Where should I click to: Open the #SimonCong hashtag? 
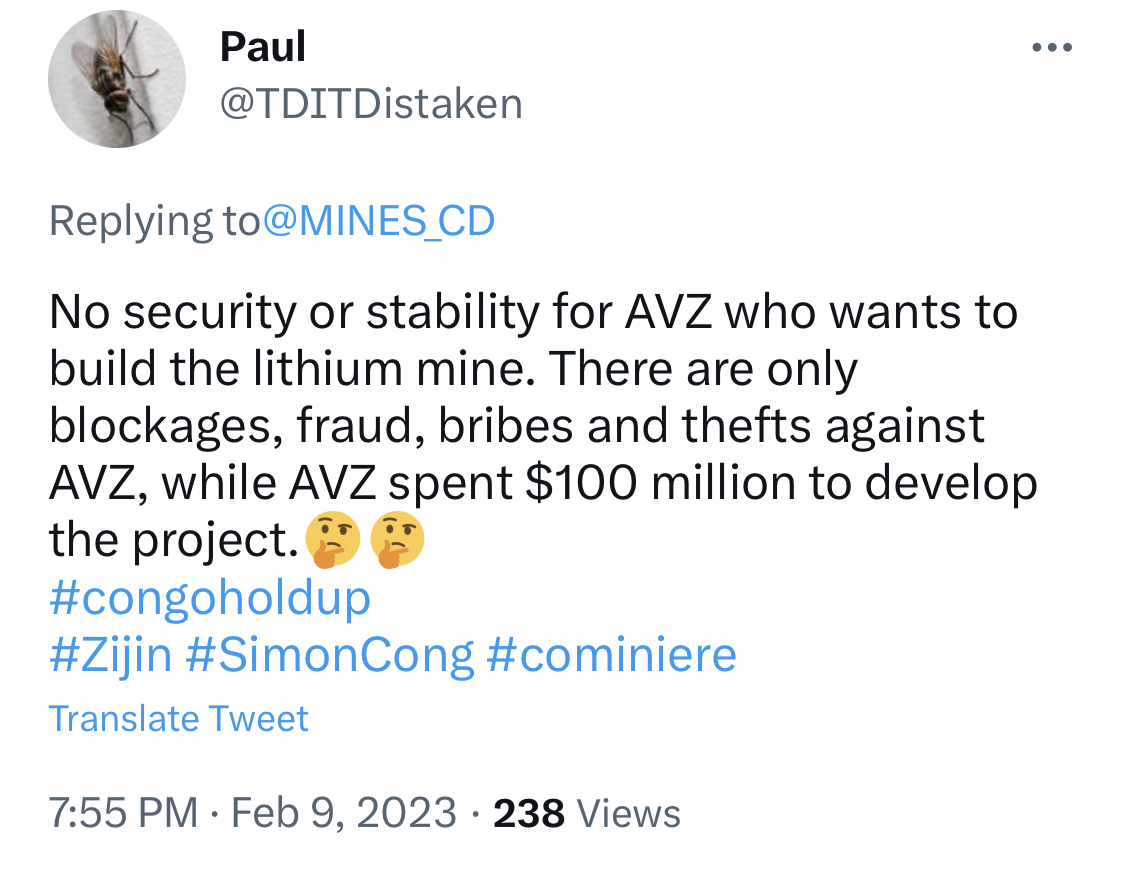[x=330, y=655]
